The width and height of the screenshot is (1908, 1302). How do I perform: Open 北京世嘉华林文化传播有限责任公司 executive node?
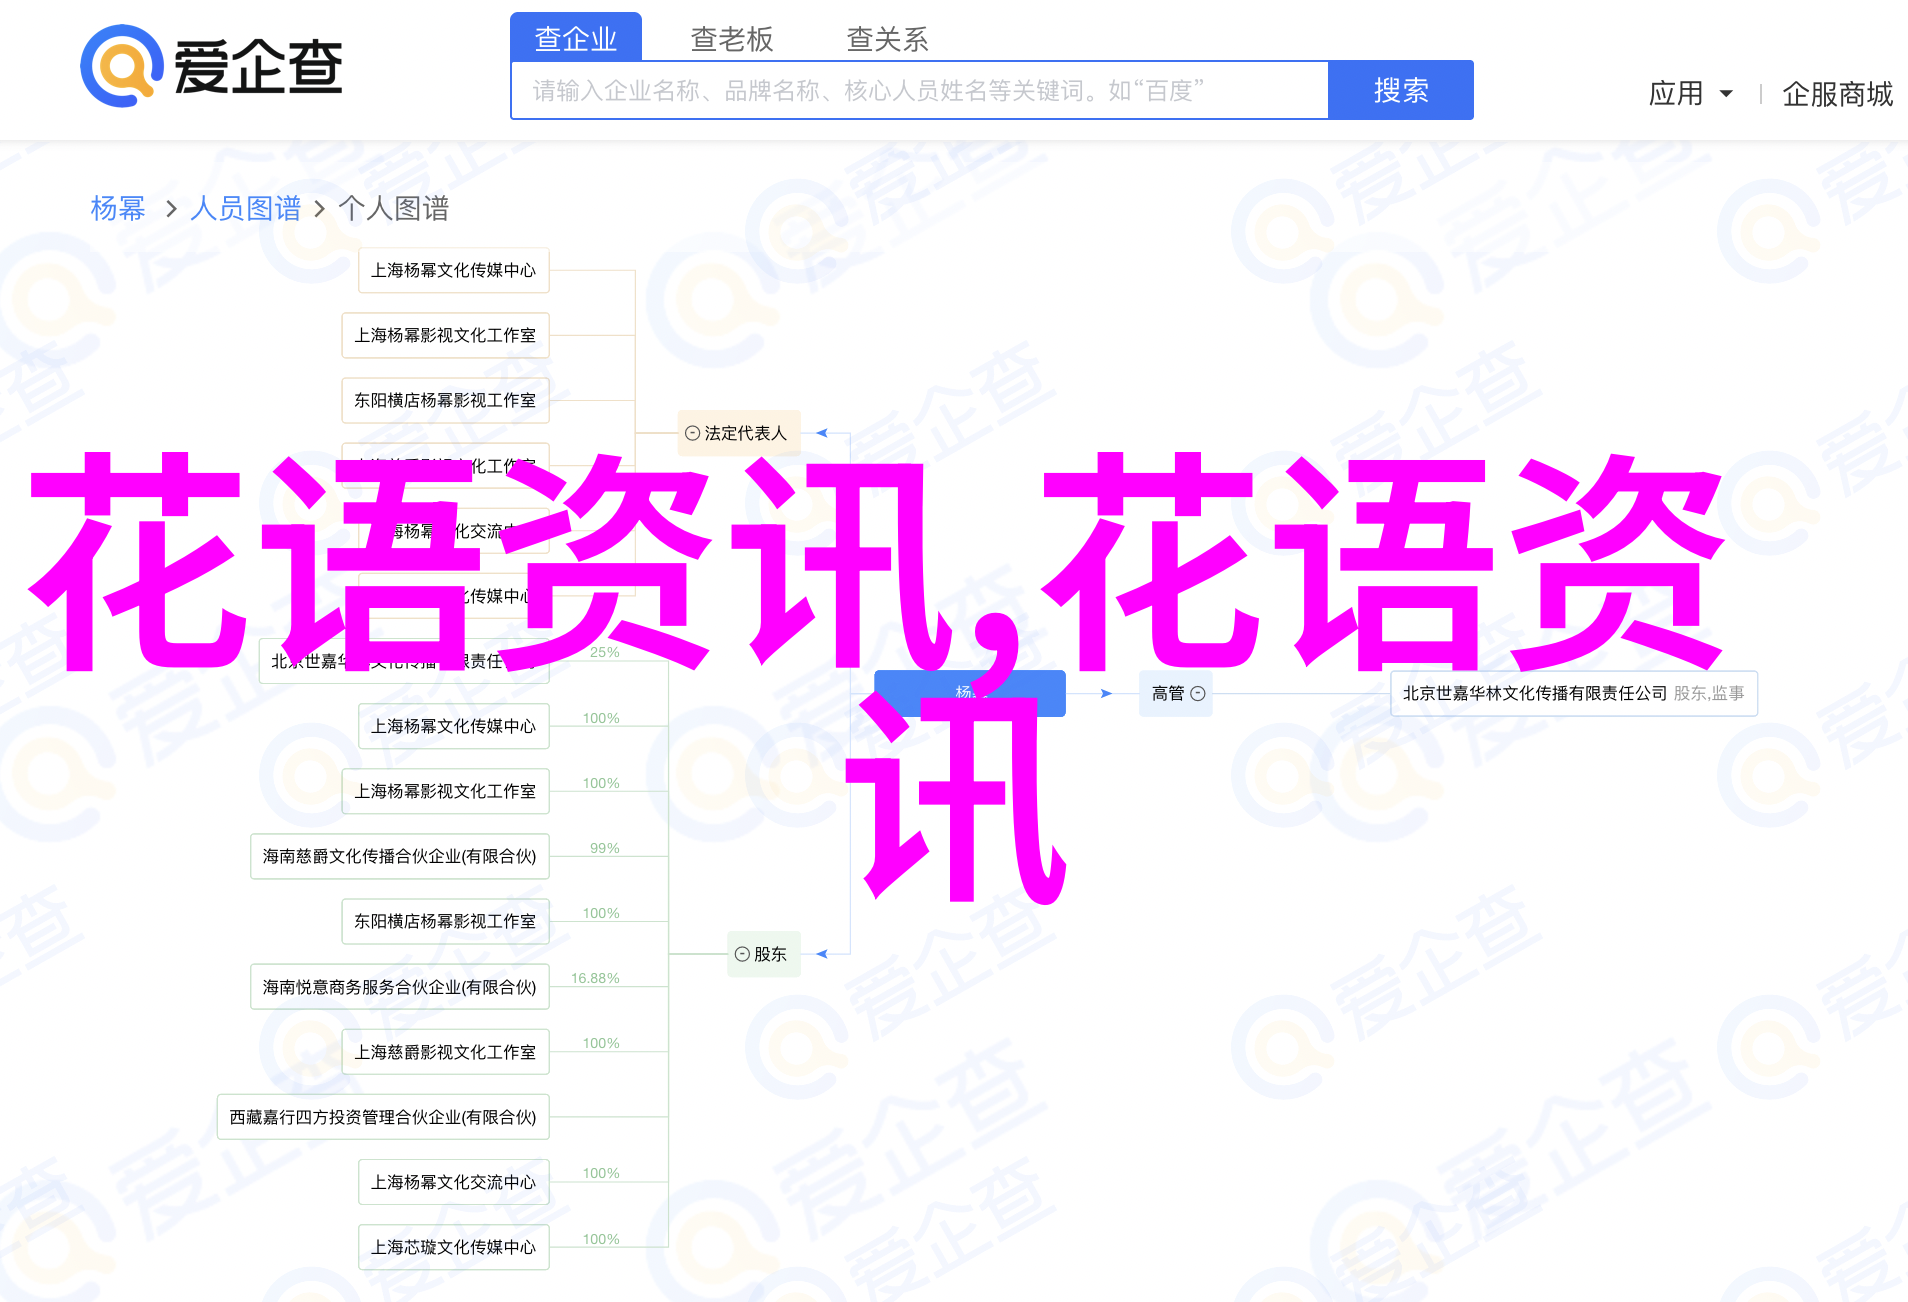pos(1574,693)
